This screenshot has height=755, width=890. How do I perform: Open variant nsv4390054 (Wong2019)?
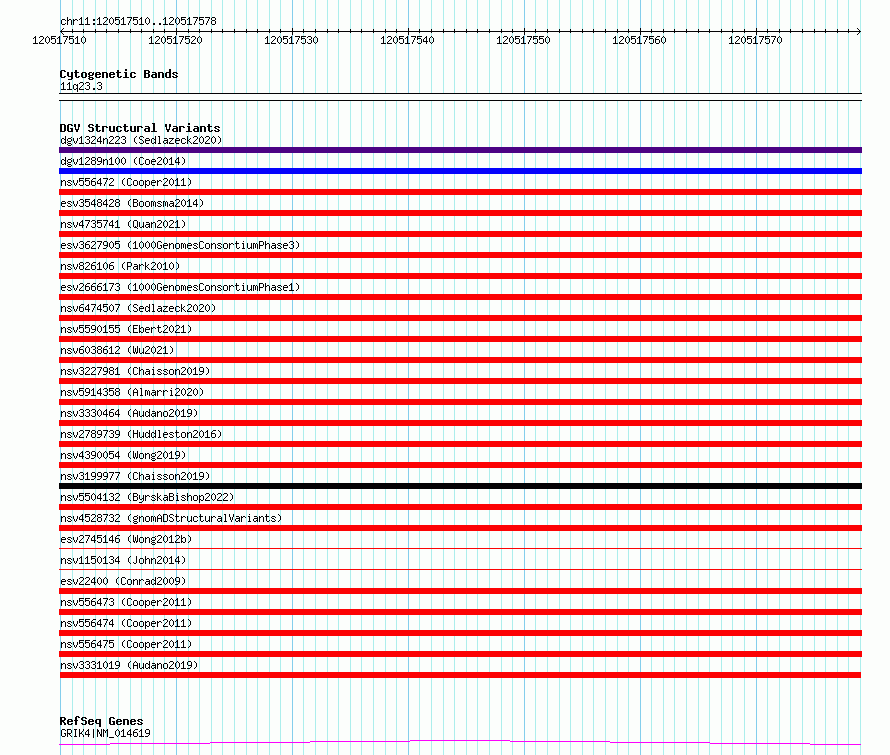click(x=123, y=455)
